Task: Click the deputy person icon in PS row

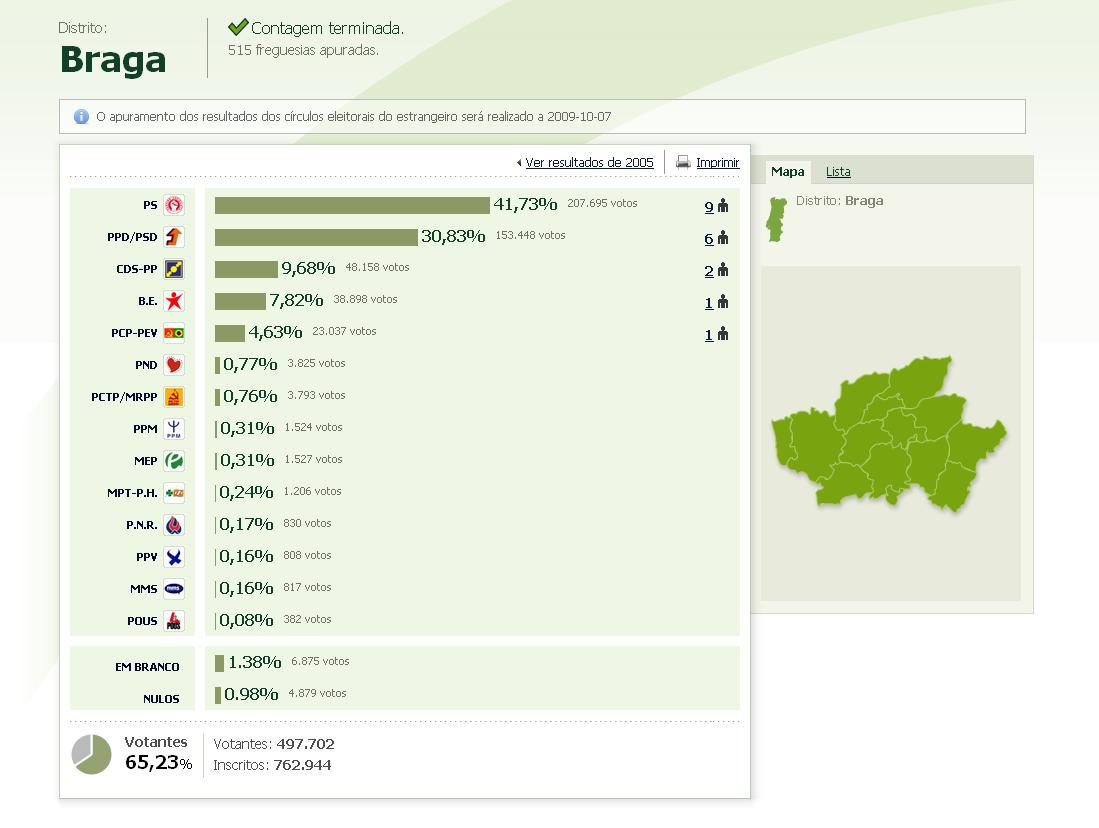Action: pyautogui.click(x=723, y=205)
